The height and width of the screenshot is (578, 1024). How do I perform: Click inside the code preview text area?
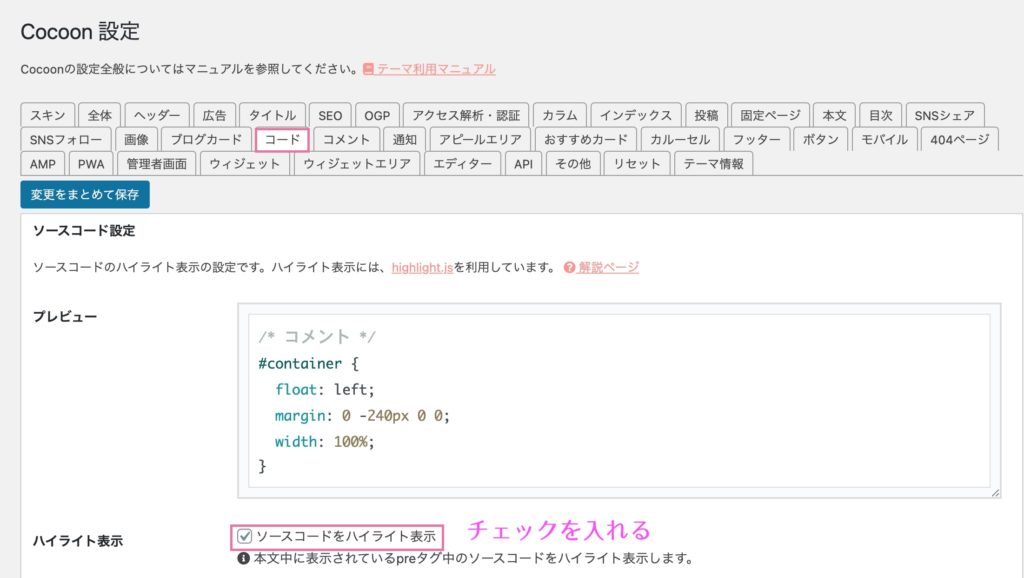pos(619,401)
